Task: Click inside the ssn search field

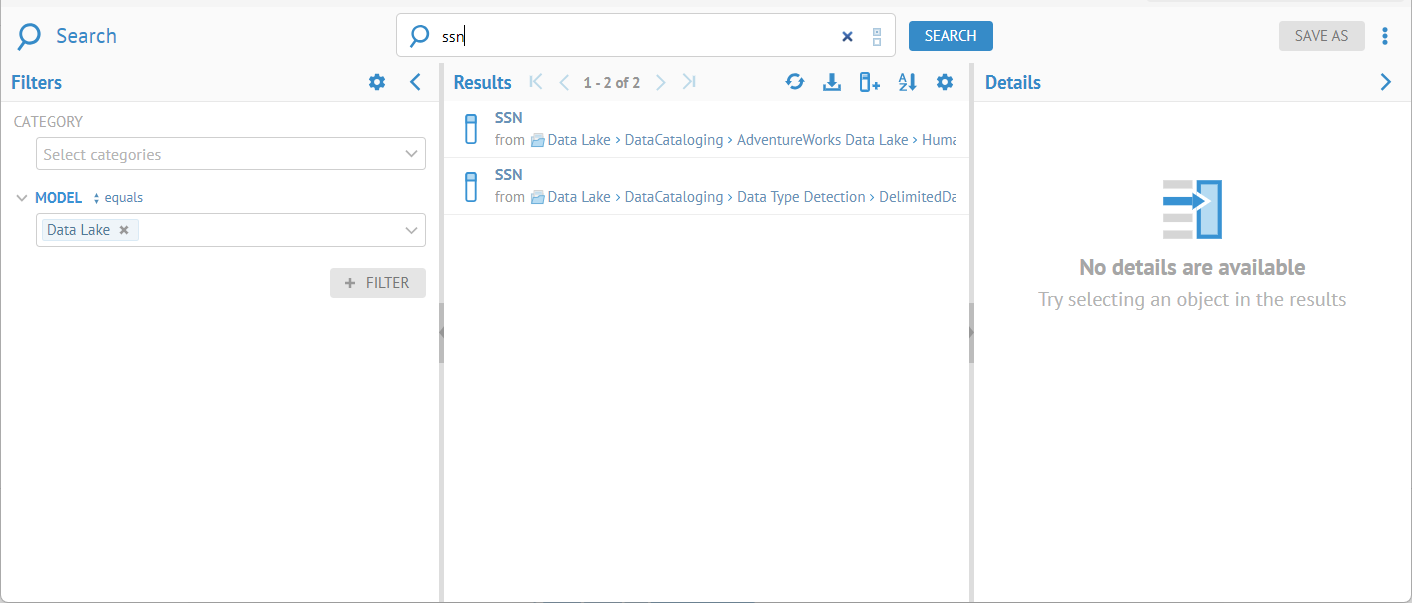Action: (x=640, y=36)
